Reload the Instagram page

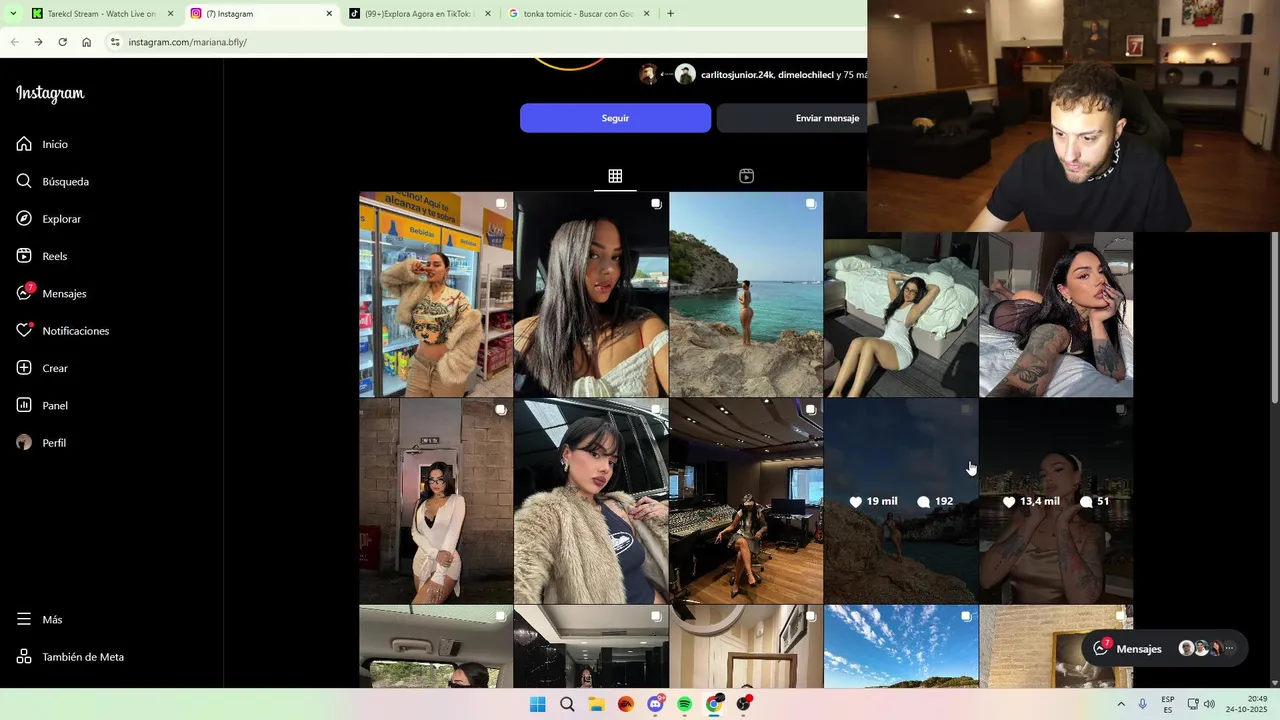click(62, 42)
